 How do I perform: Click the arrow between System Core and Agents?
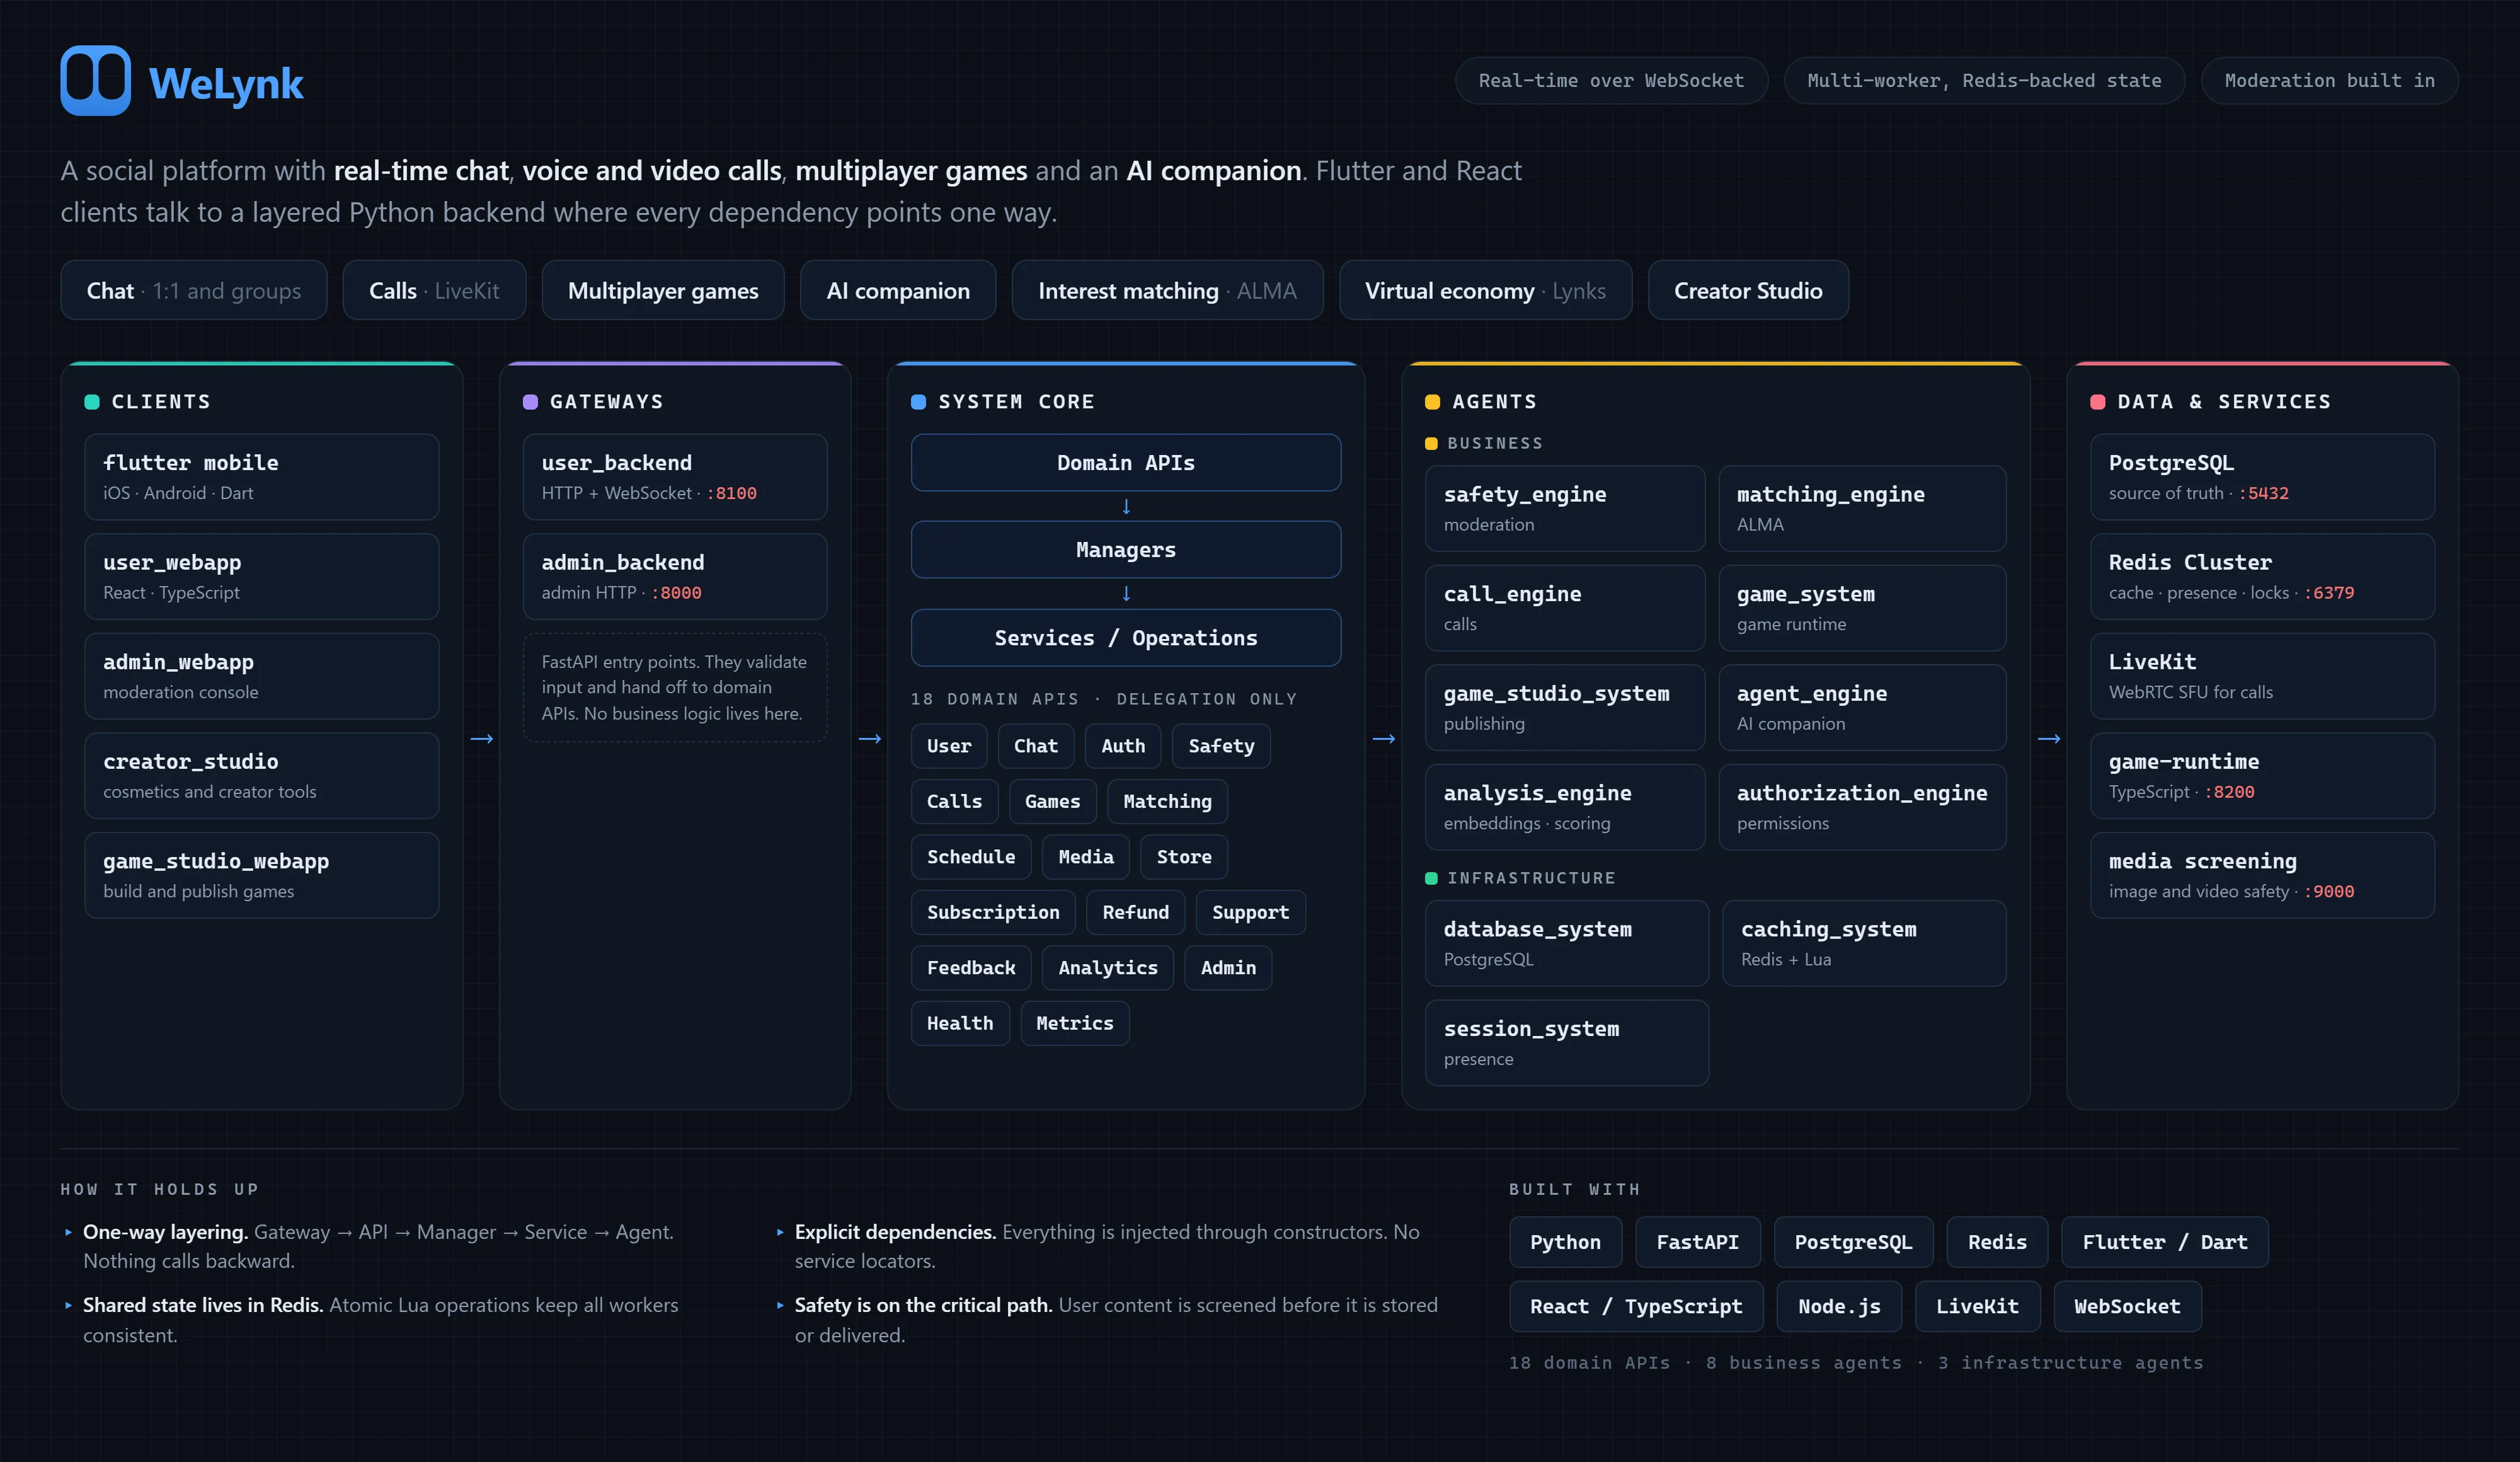[1384, 738]
